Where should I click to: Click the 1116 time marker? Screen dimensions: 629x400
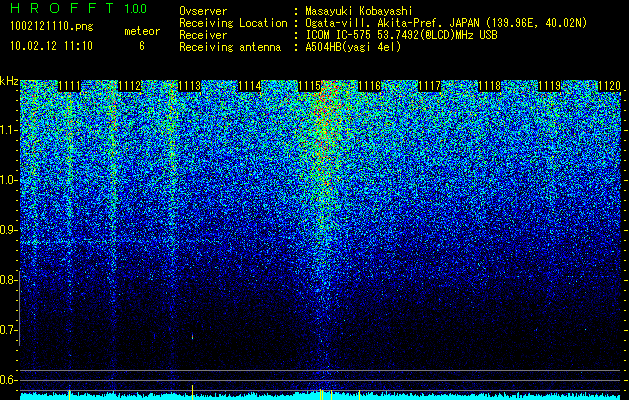click(369, 86)
